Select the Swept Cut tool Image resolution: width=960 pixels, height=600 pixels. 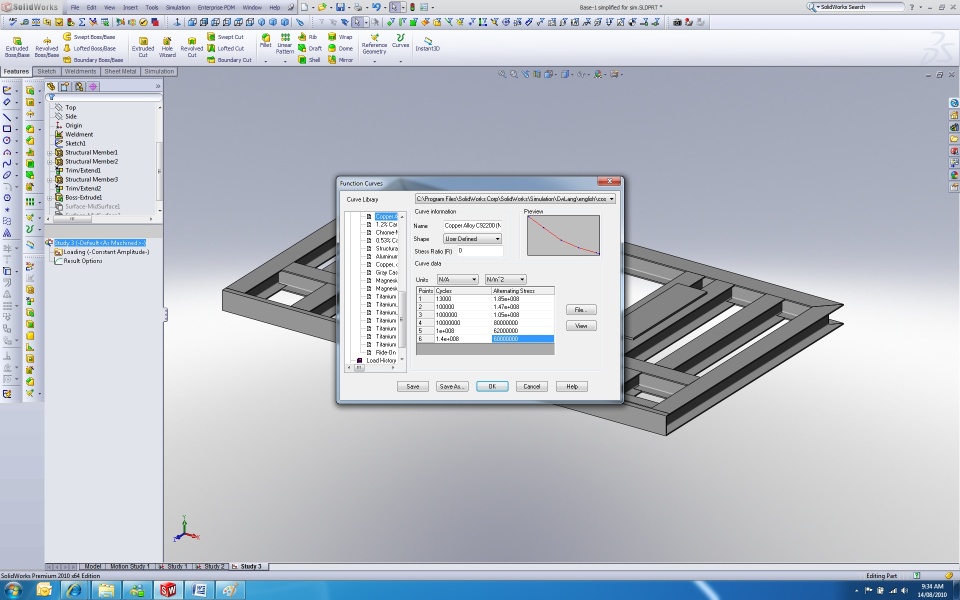[x=225, y=37]
